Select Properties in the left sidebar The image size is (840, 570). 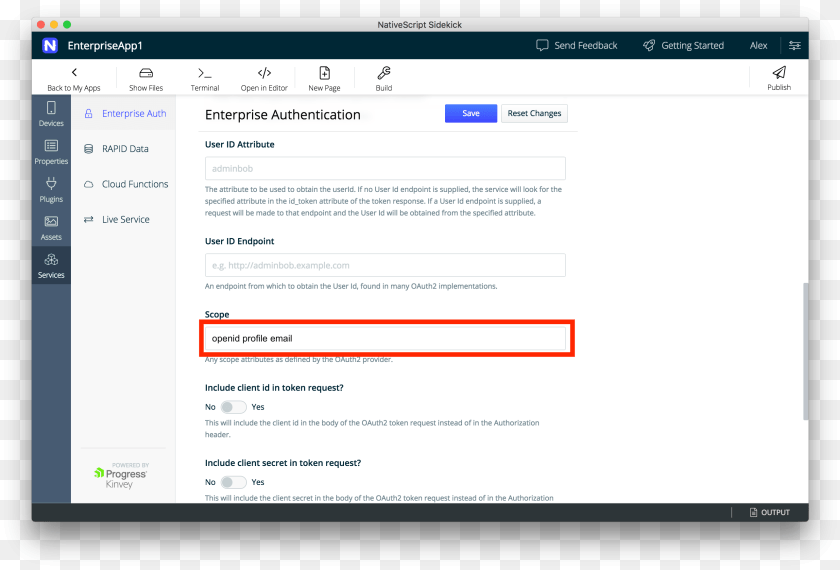click(51, 152)
